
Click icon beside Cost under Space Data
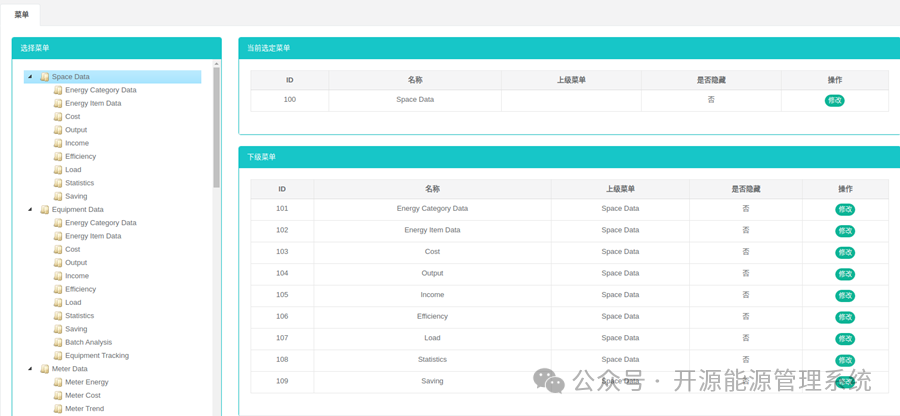pyautogui.click(x=58, y=116)
